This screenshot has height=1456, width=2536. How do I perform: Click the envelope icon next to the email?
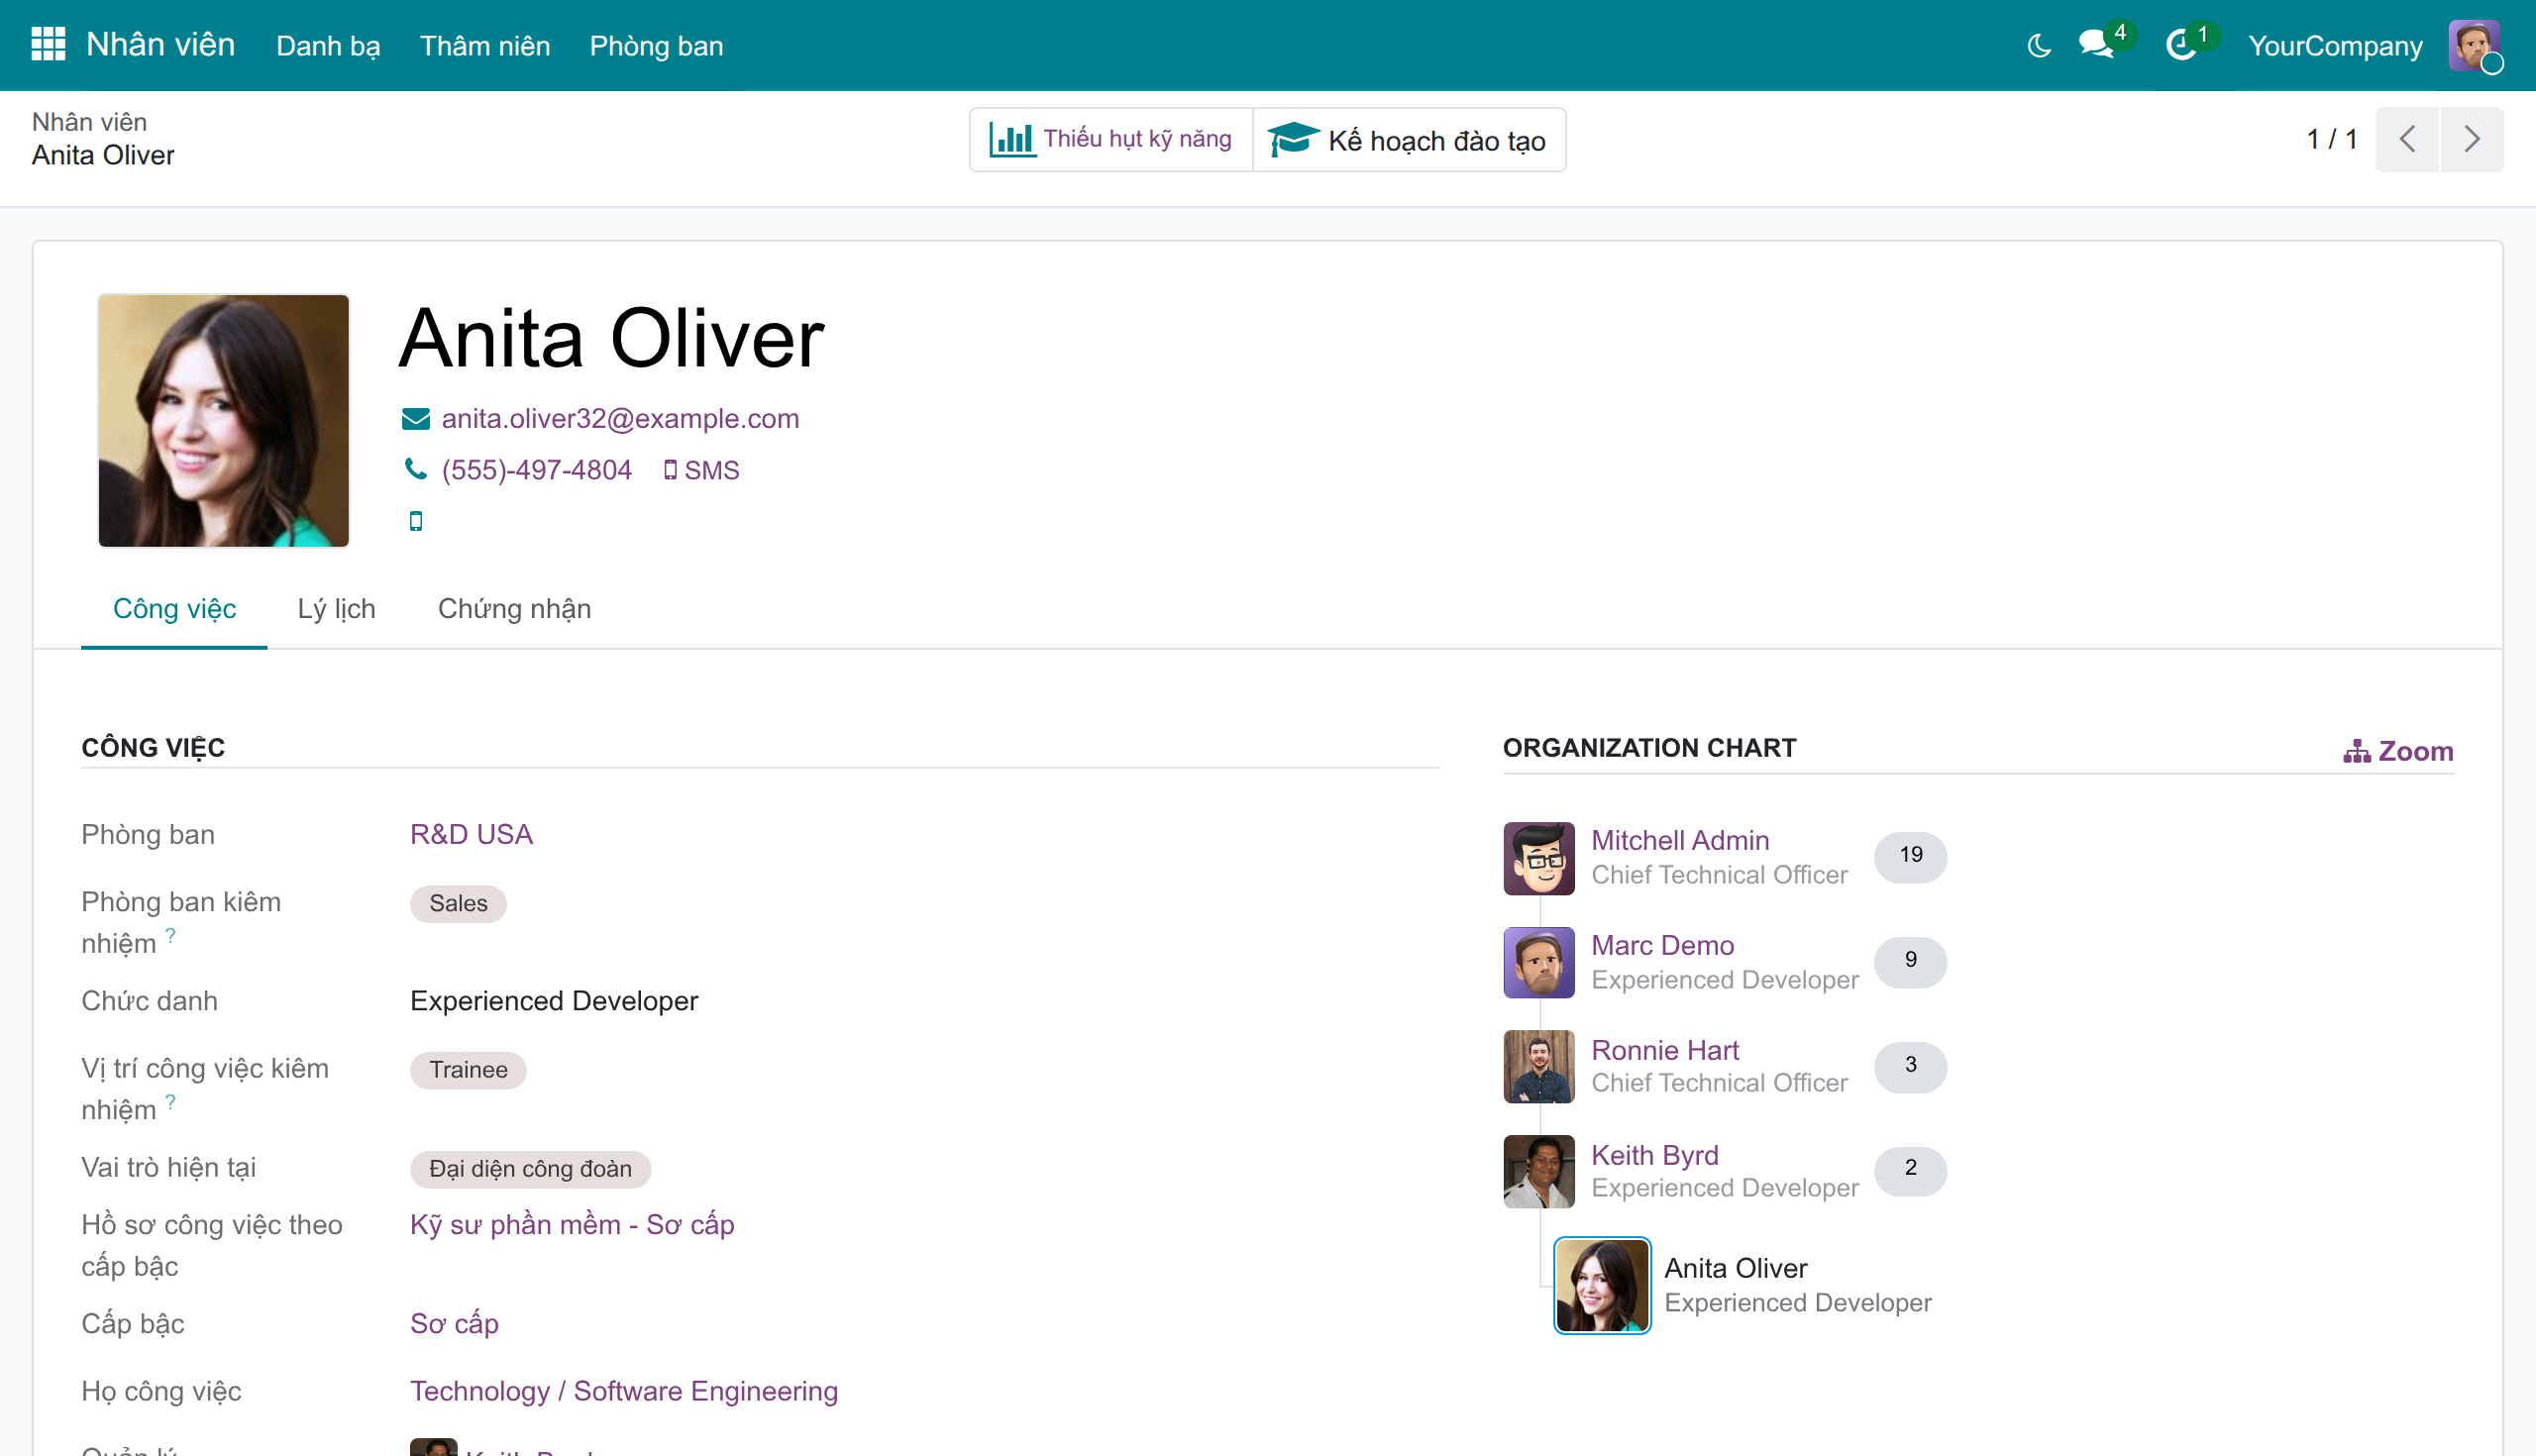pyautogui.click(x=415, y=419)
